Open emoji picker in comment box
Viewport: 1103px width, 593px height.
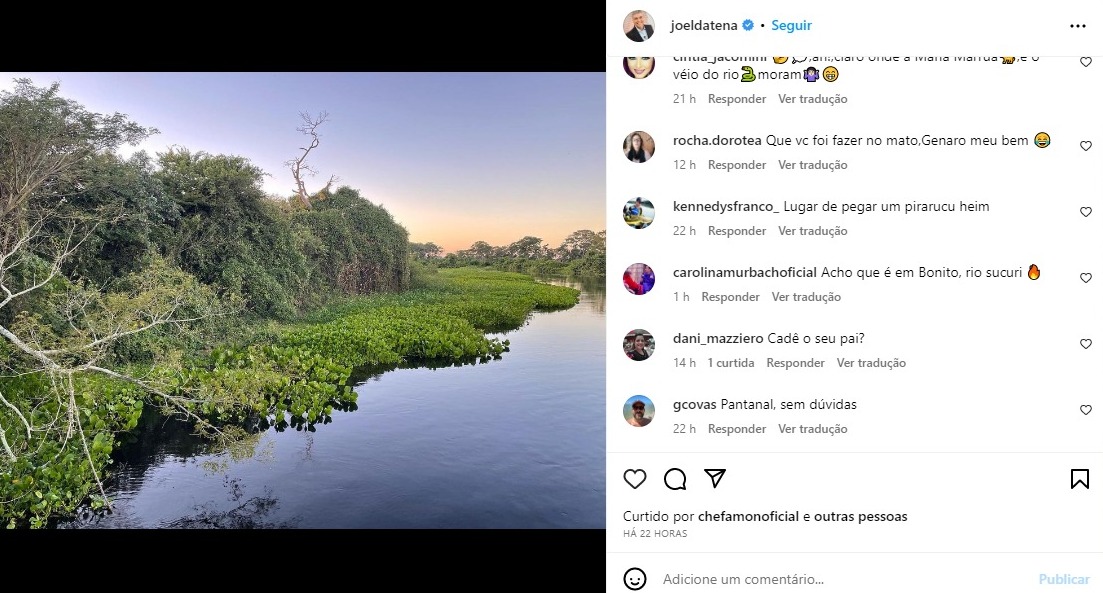[635, 579]
